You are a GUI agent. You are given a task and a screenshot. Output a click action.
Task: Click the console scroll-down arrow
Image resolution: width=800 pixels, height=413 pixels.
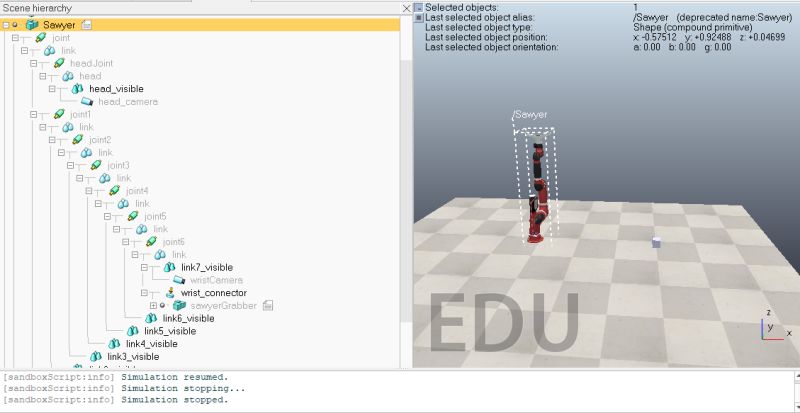tap(796, 406)
